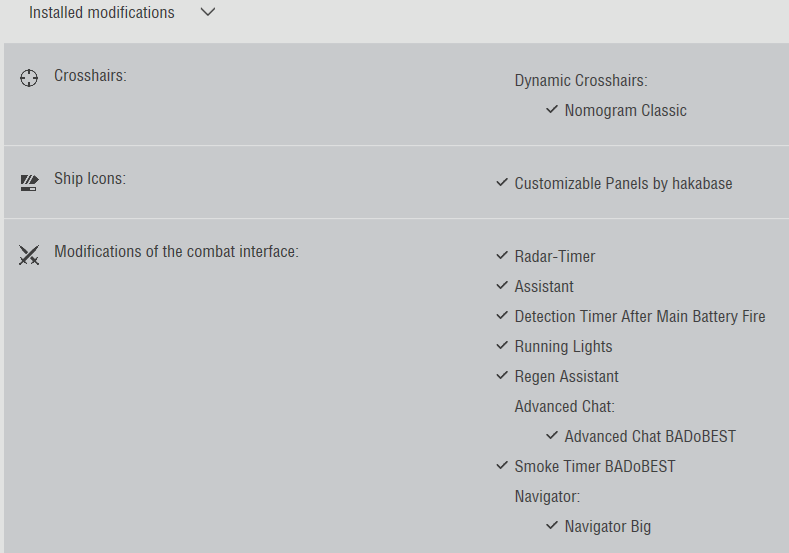
Task: Click Modifications of the combat interface label
Action: [x=176, y=252]
